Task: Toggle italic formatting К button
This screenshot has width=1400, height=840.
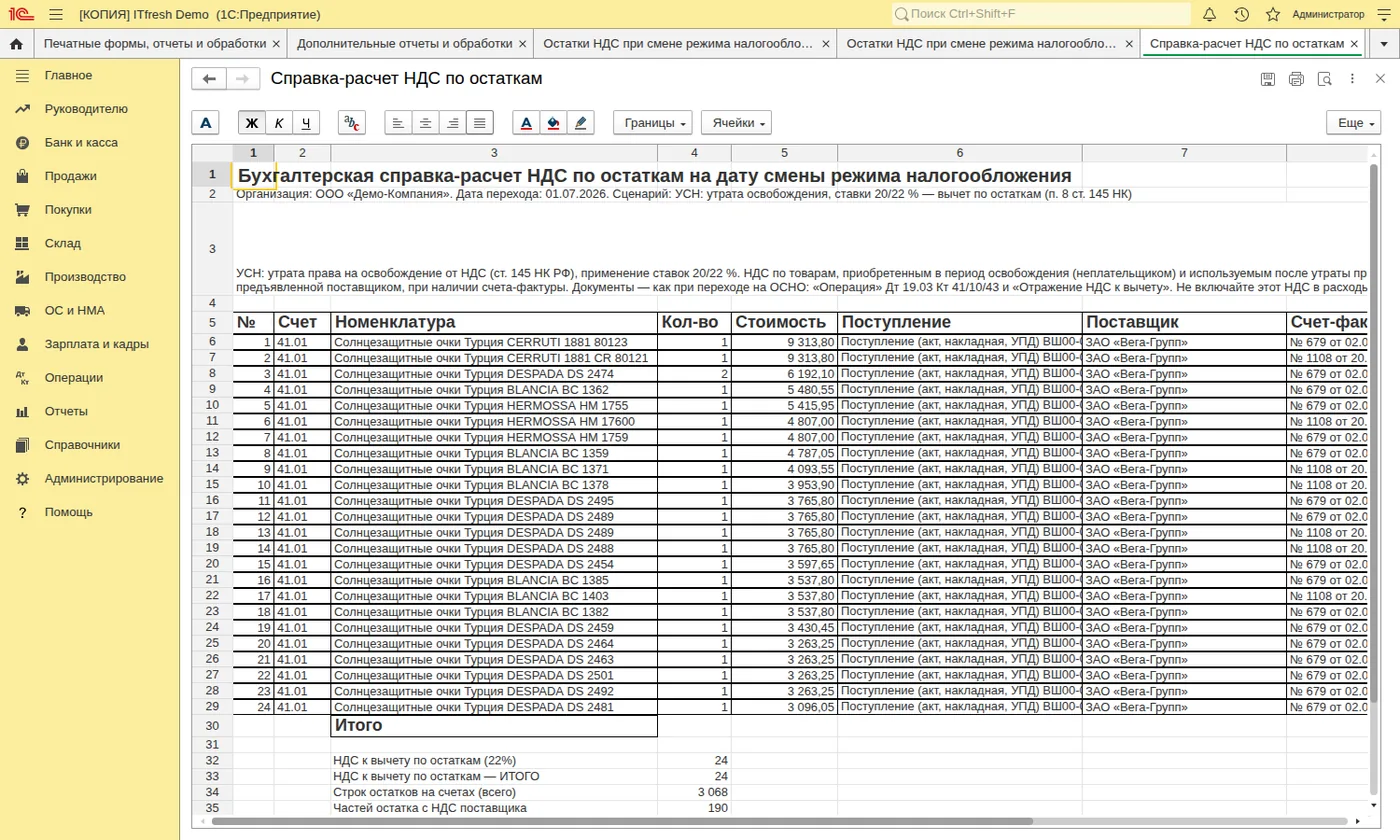Action: tap(279, 122)
